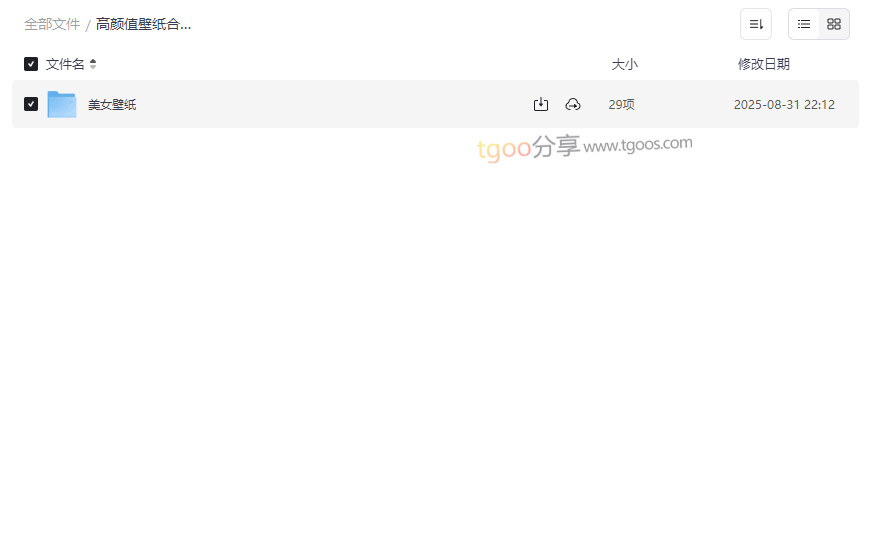Download the 美女壁纸 folder
The width and height of the screenshot is (874, 538).
(541, 104)
